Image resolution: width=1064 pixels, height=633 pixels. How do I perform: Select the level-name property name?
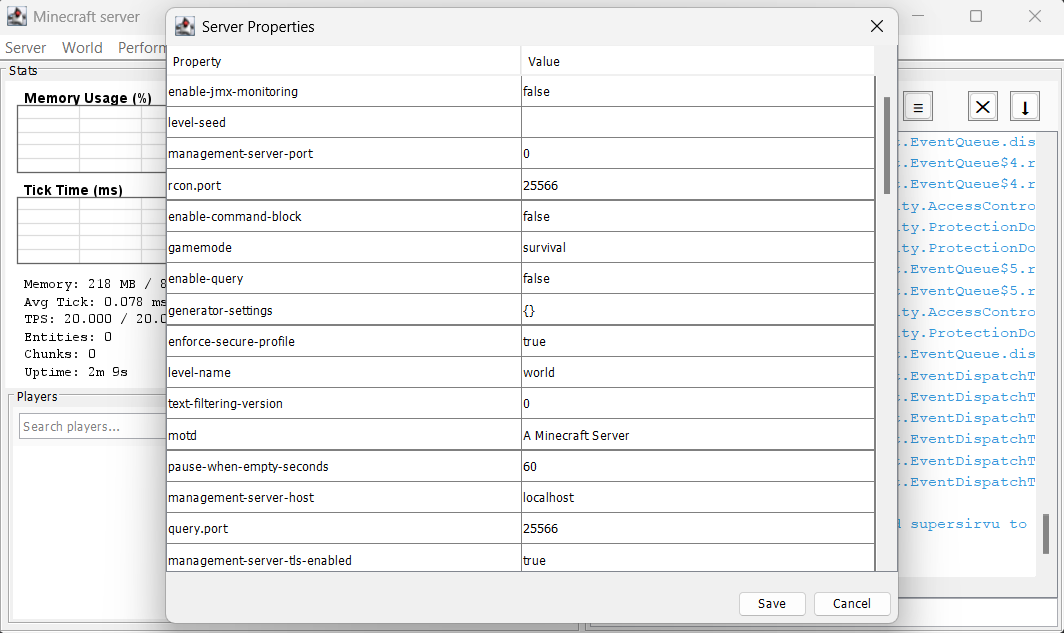coord(343,372)
